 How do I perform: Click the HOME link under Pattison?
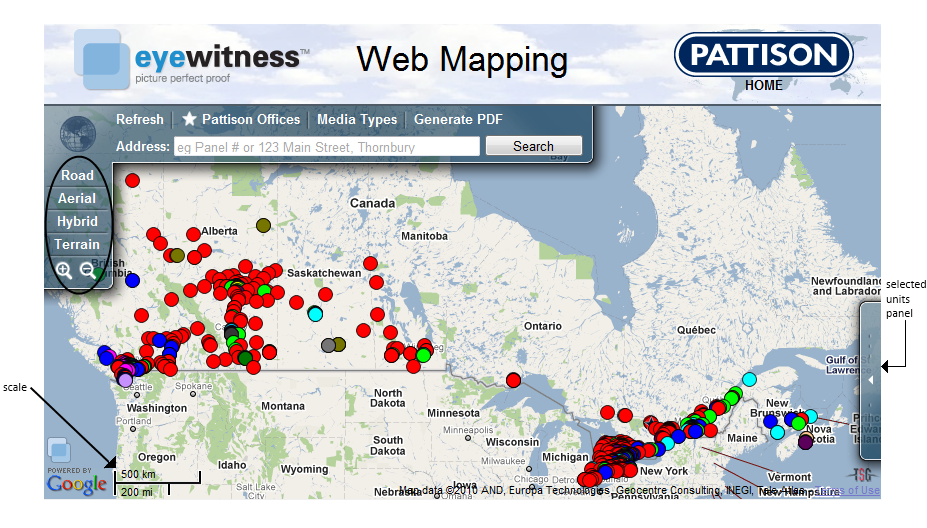click(763, 85)
